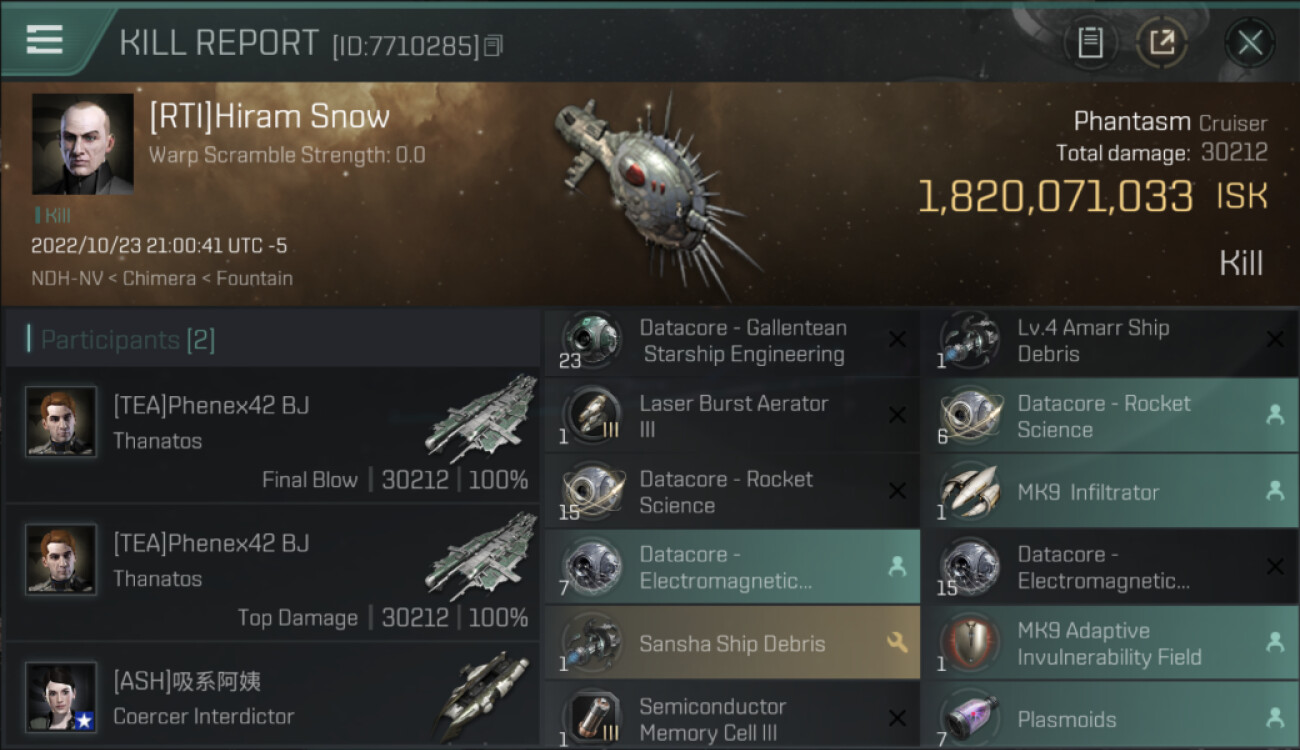This screenshot has width=1300, height=750.
Task: Toggle the person marker on Datacore - Rocket Science
Action: [x=1275, y=416]
